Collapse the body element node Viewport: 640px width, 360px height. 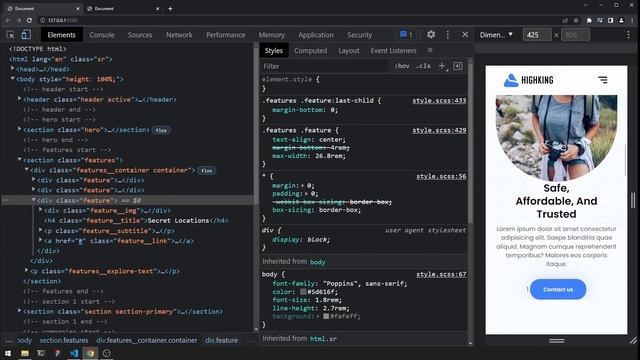tap(12, 78)
